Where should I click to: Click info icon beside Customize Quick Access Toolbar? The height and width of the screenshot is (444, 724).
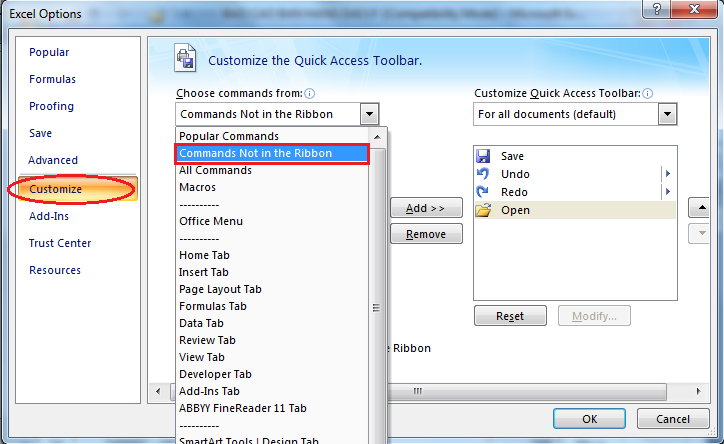click(x=648, y=94)
